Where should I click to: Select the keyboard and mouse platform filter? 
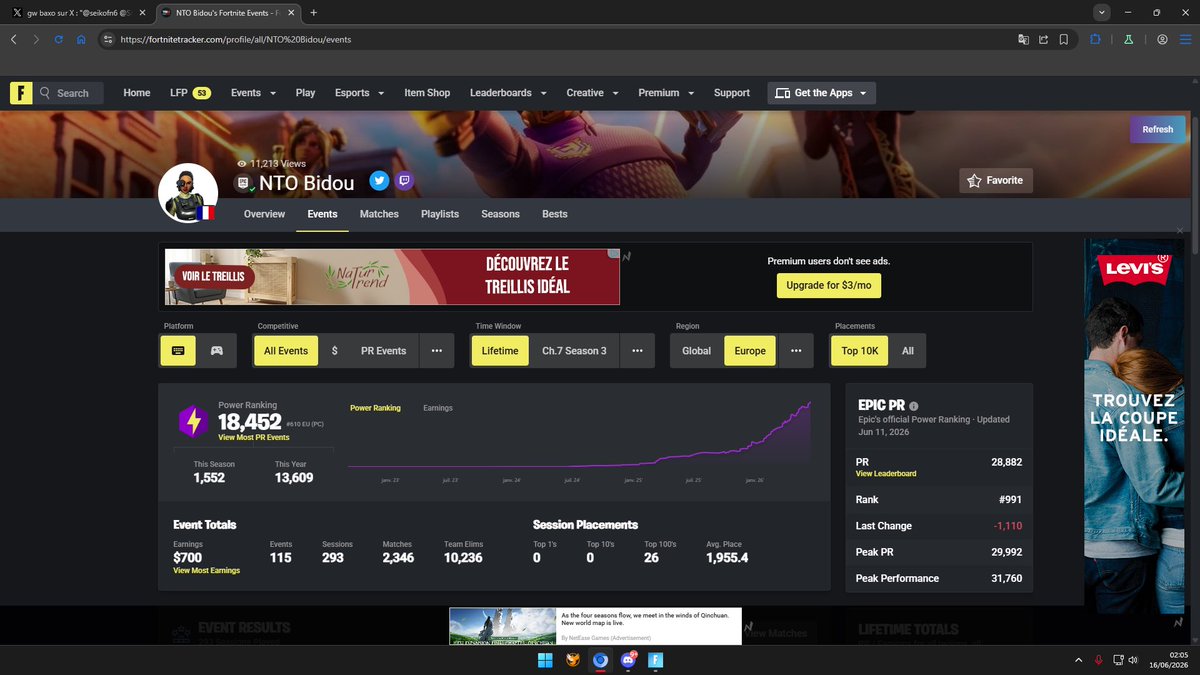(178, 351)
